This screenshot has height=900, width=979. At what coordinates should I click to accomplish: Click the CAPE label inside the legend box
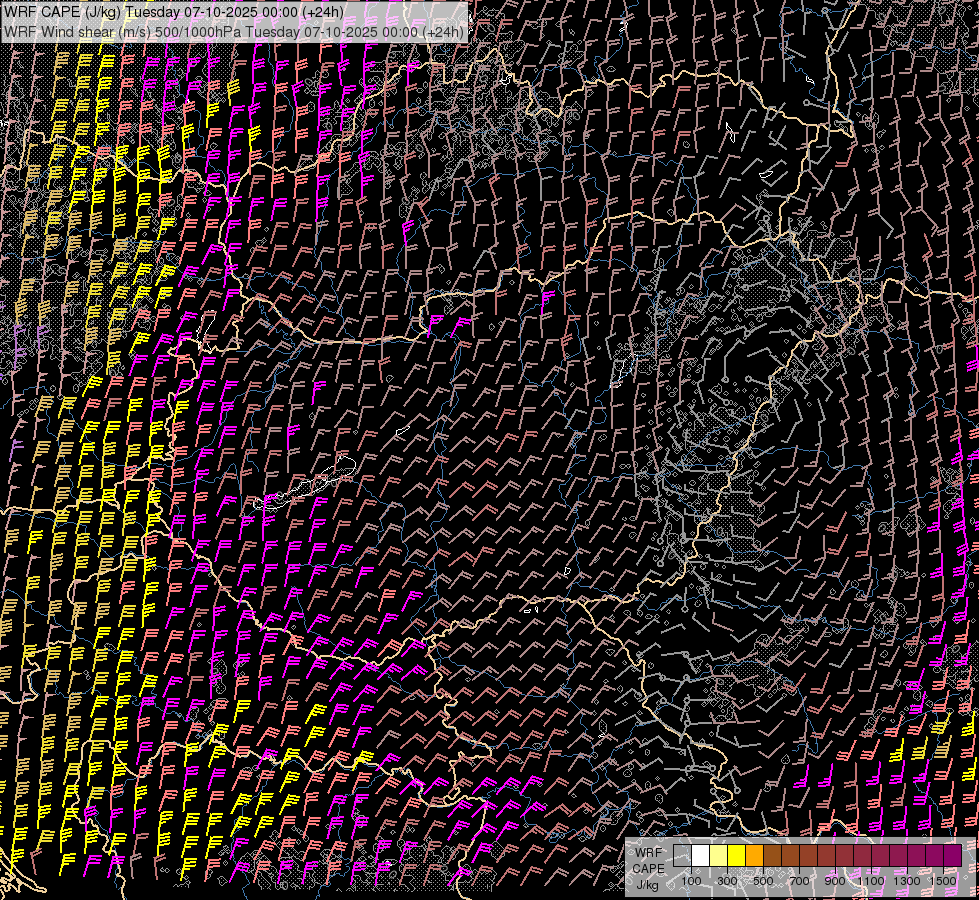[648, 868]
